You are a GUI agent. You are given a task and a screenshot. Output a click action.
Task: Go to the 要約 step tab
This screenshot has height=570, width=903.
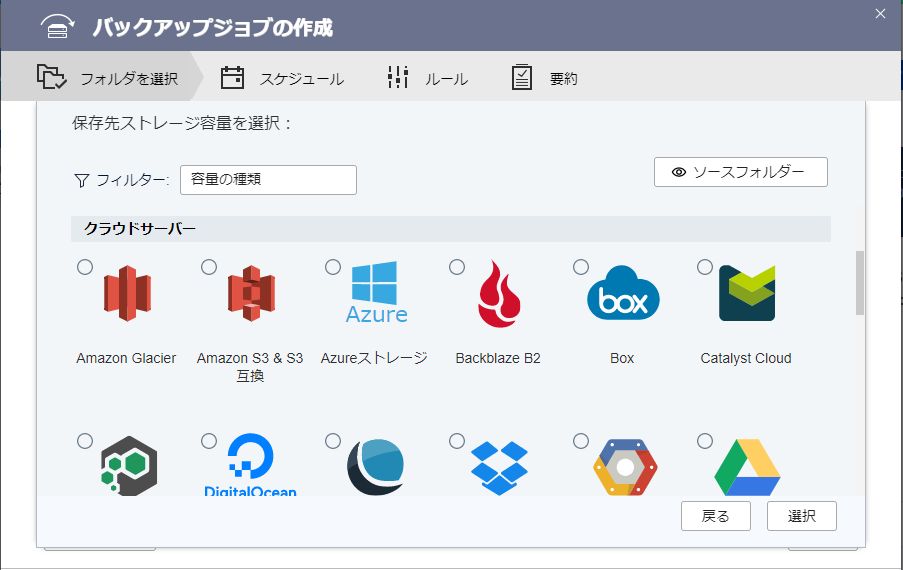[545, 78]
